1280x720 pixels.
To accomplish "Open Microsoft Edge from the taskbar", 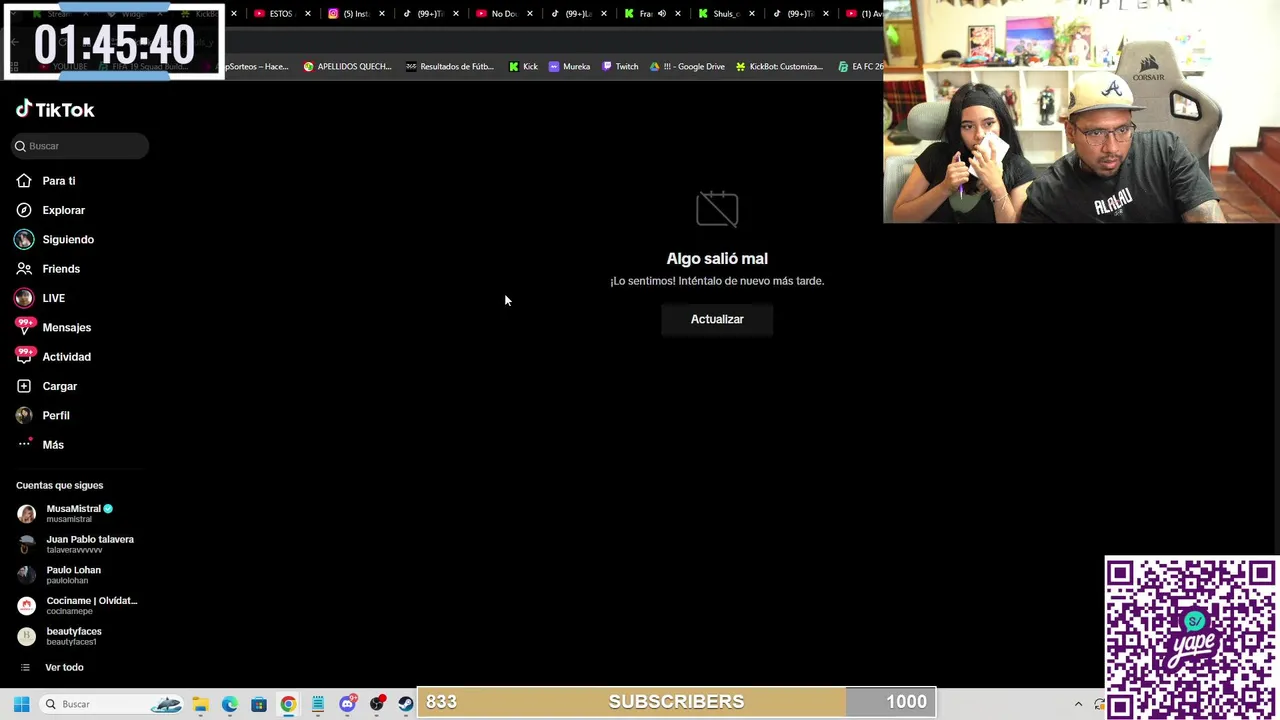I will pos(230,704).
